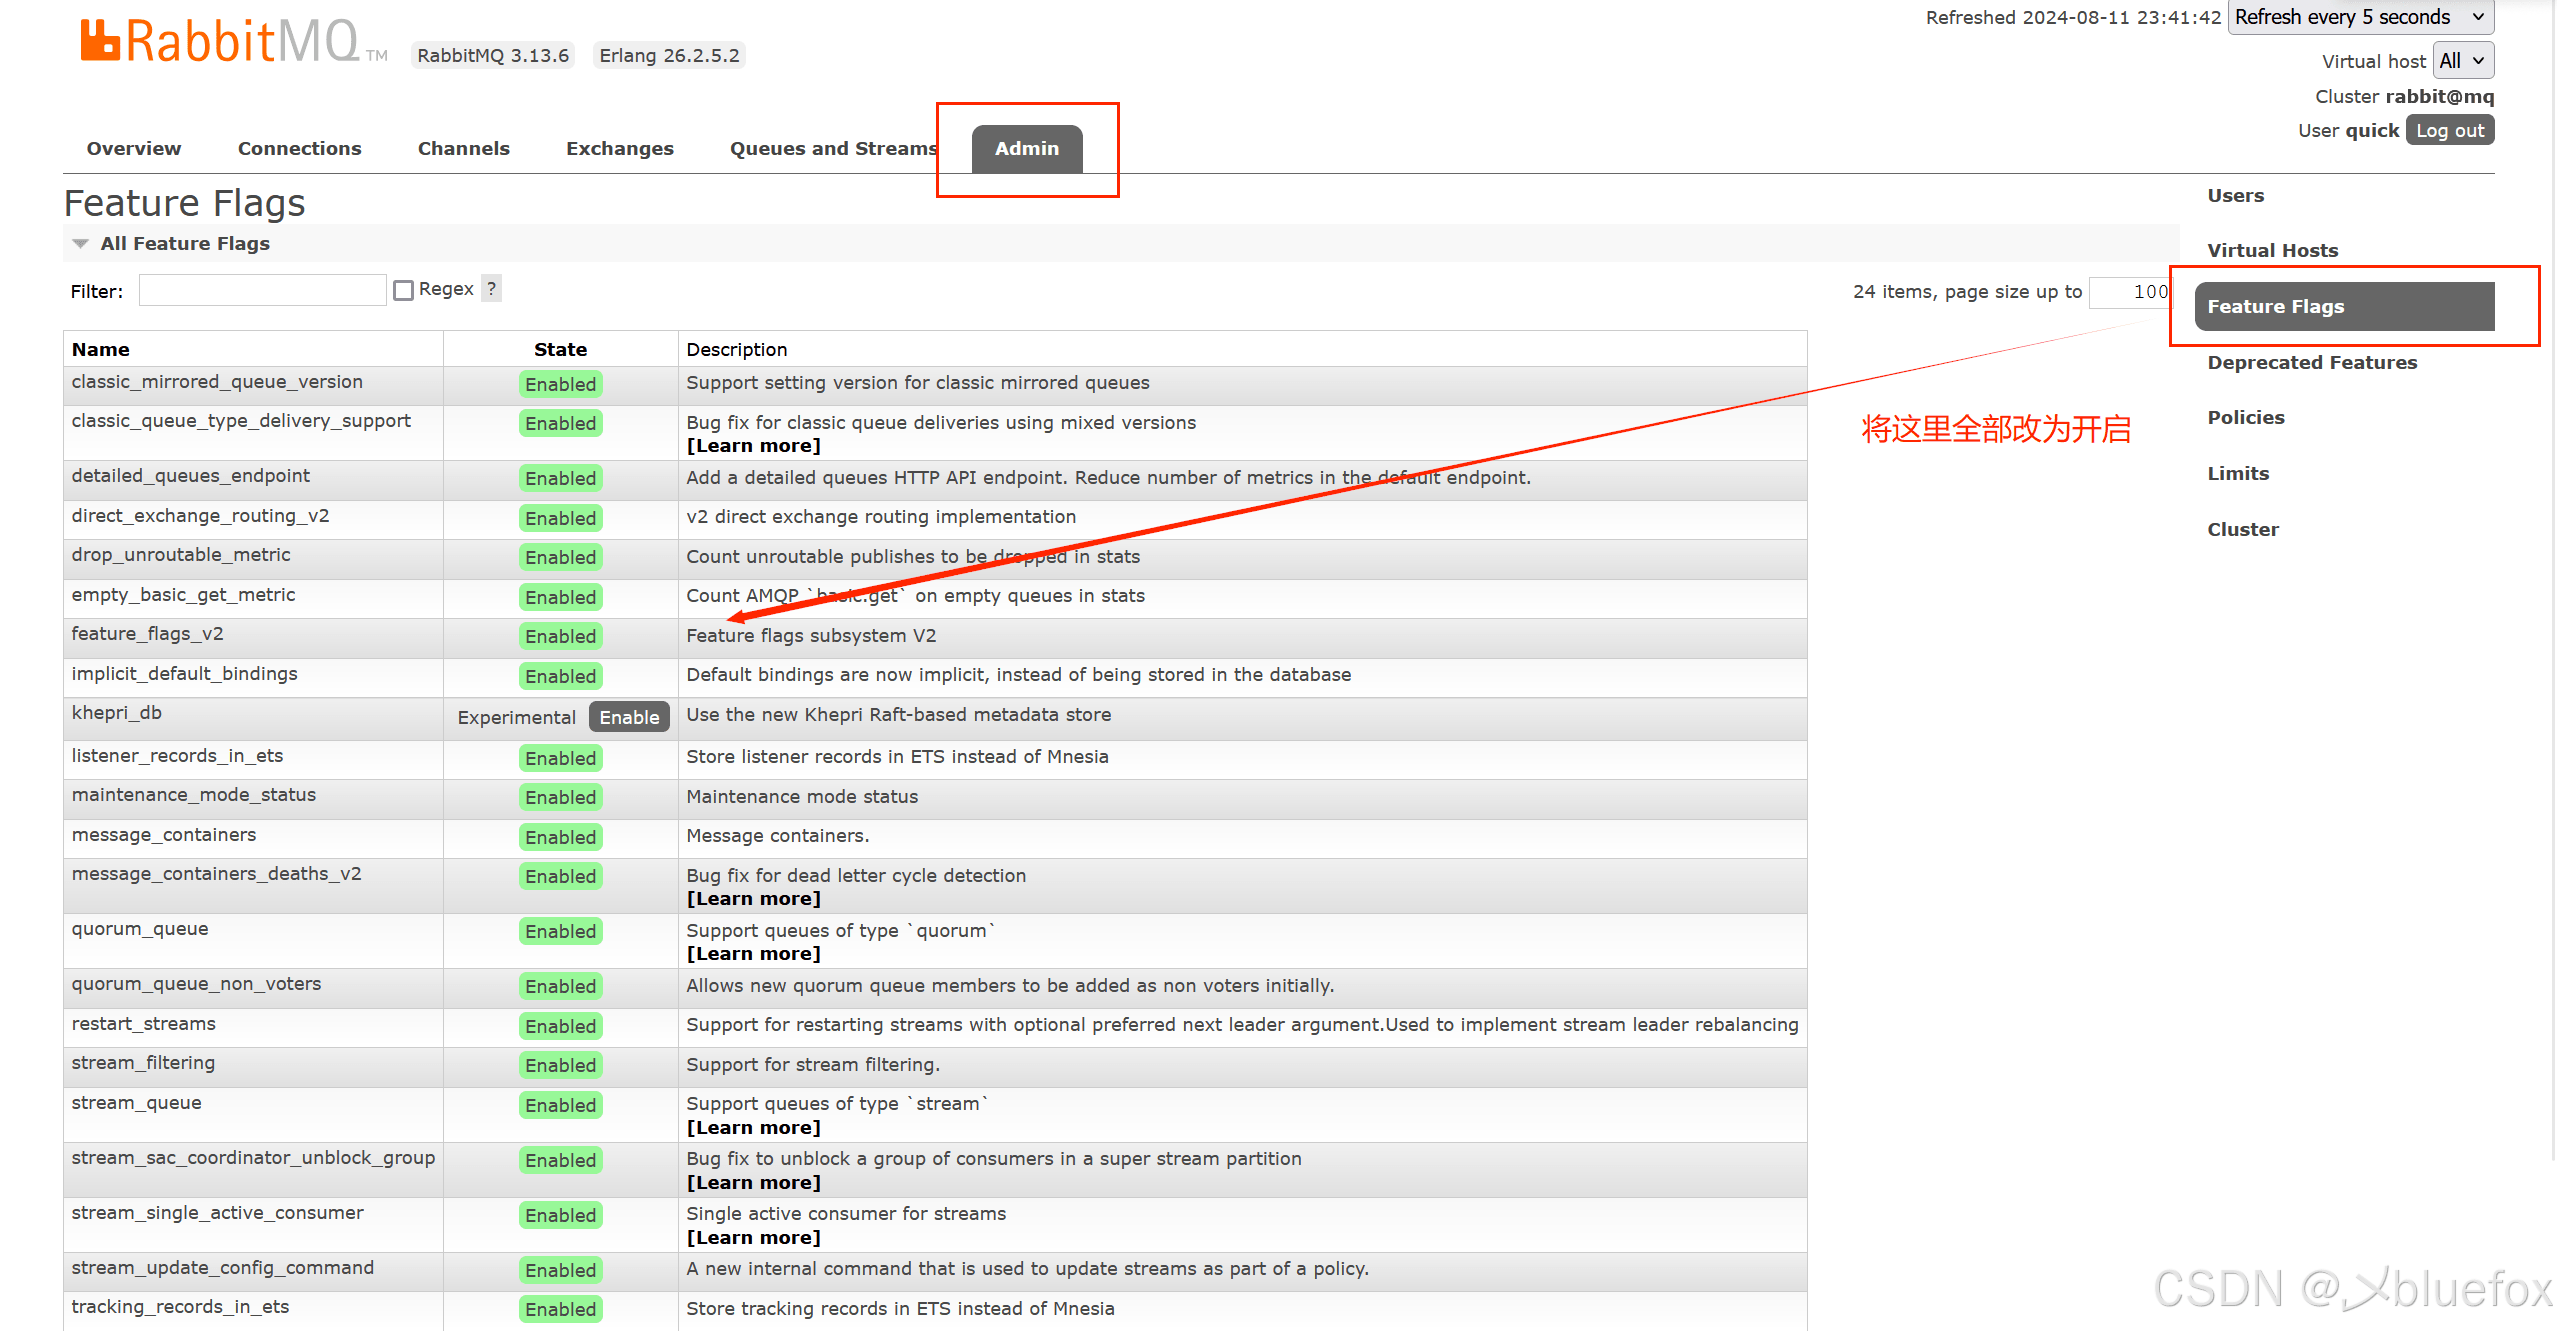Open Learn more for stream_sac_coordinator_unblock_group
The width and height of the screenshot is (2557, 1331).
(x=753, y=1183)
